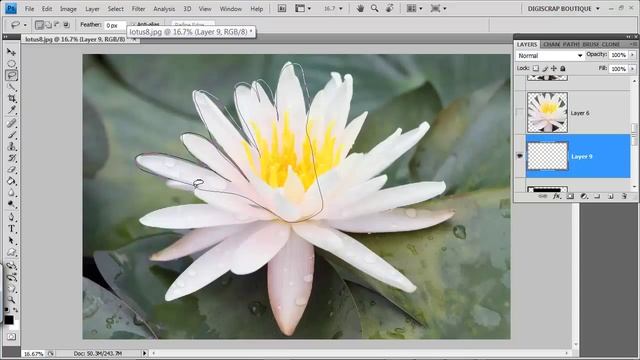Image resolution: width=640 pixels, height=360 pixels.
Task: Select the Move tool
Action: click(11, 52)
